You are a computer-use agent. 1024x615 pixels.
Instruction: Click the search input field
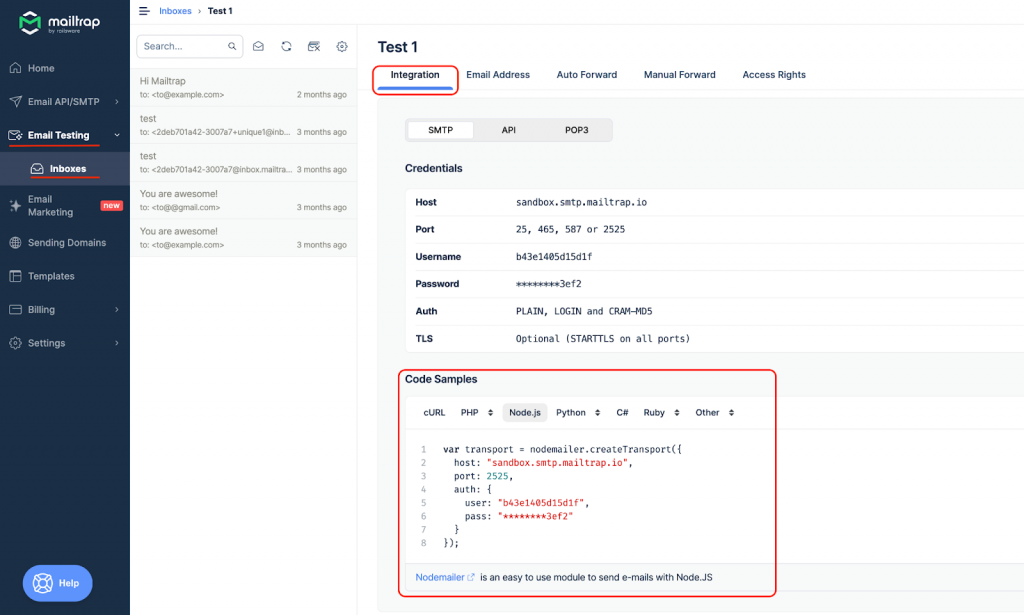pyautogui.click(x=180, y=46)
